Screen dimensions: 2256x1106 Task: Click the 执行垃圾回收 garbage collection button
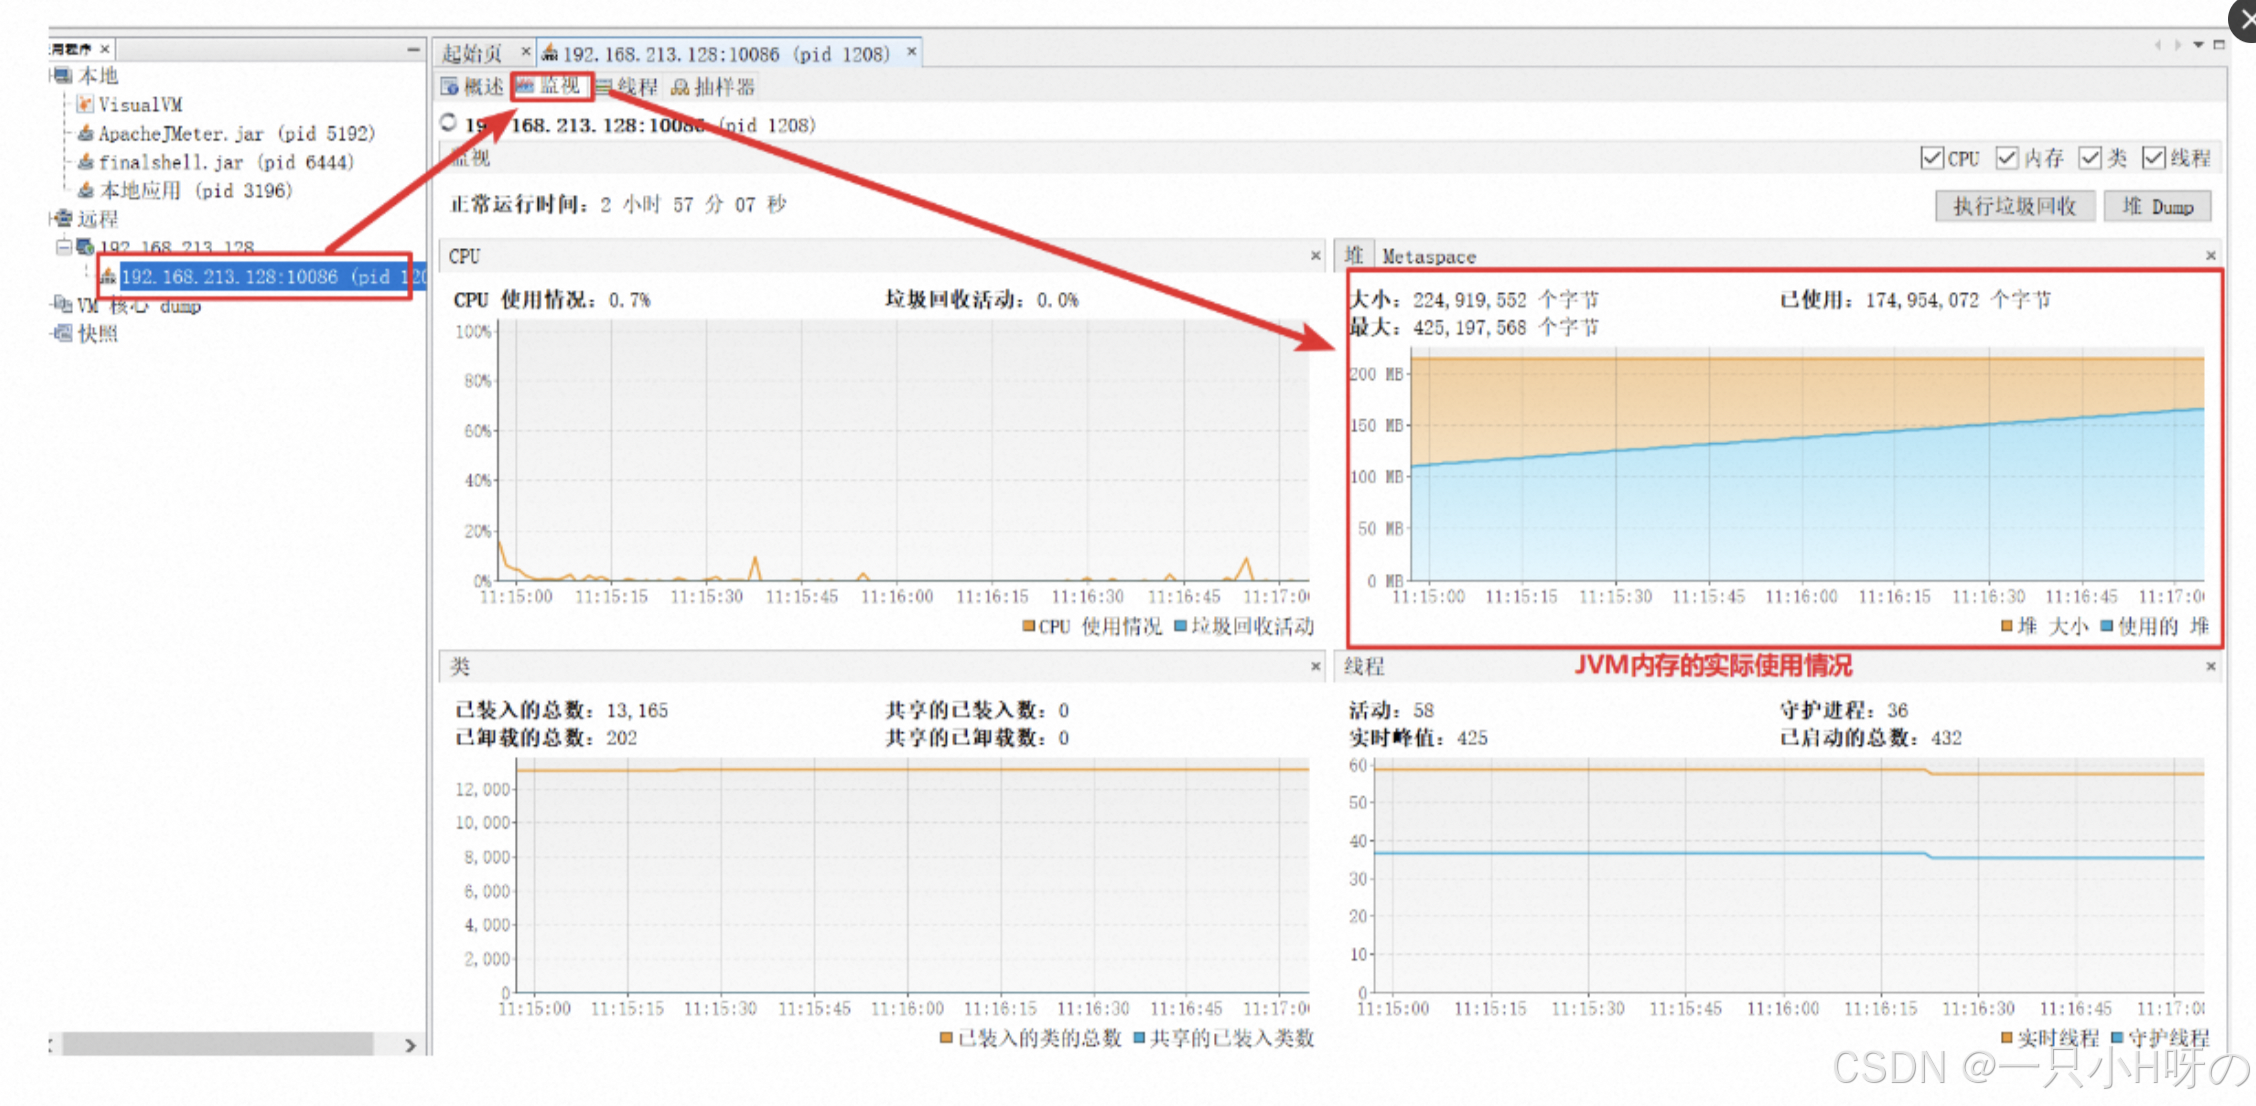[x=2014, y=206]
